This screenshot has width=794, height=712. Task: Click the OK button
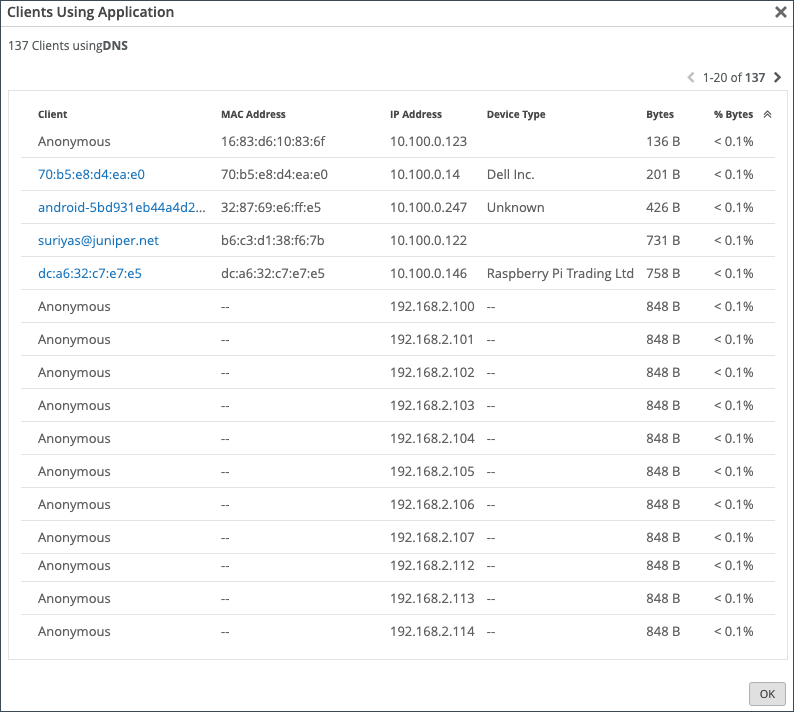(x=766, y=693)
